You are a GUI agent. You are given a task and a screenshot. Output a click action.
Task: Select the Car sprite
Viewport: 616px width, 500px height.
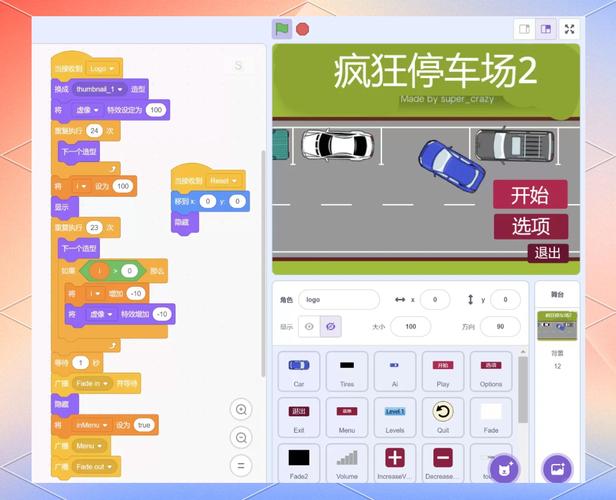pyautogui.click(x=299, y=372)
